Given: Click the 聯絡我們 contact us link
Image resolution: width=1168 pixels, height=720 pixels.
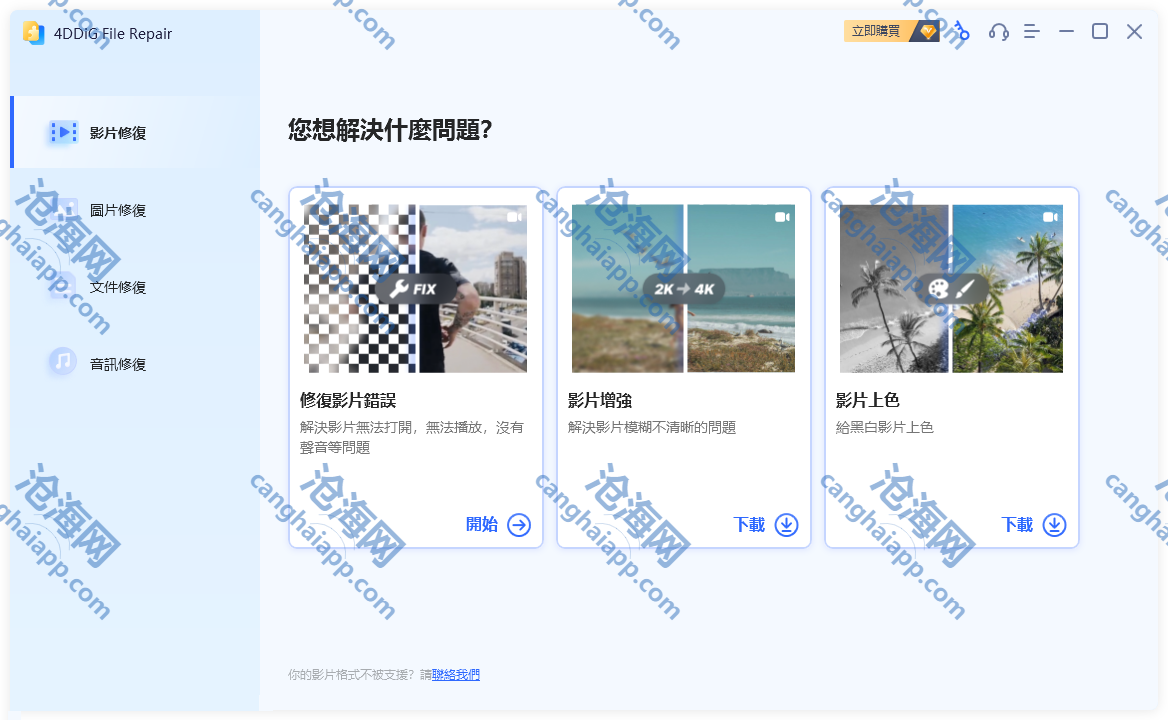Looking at the screenshot, I should tap(456, 675).
